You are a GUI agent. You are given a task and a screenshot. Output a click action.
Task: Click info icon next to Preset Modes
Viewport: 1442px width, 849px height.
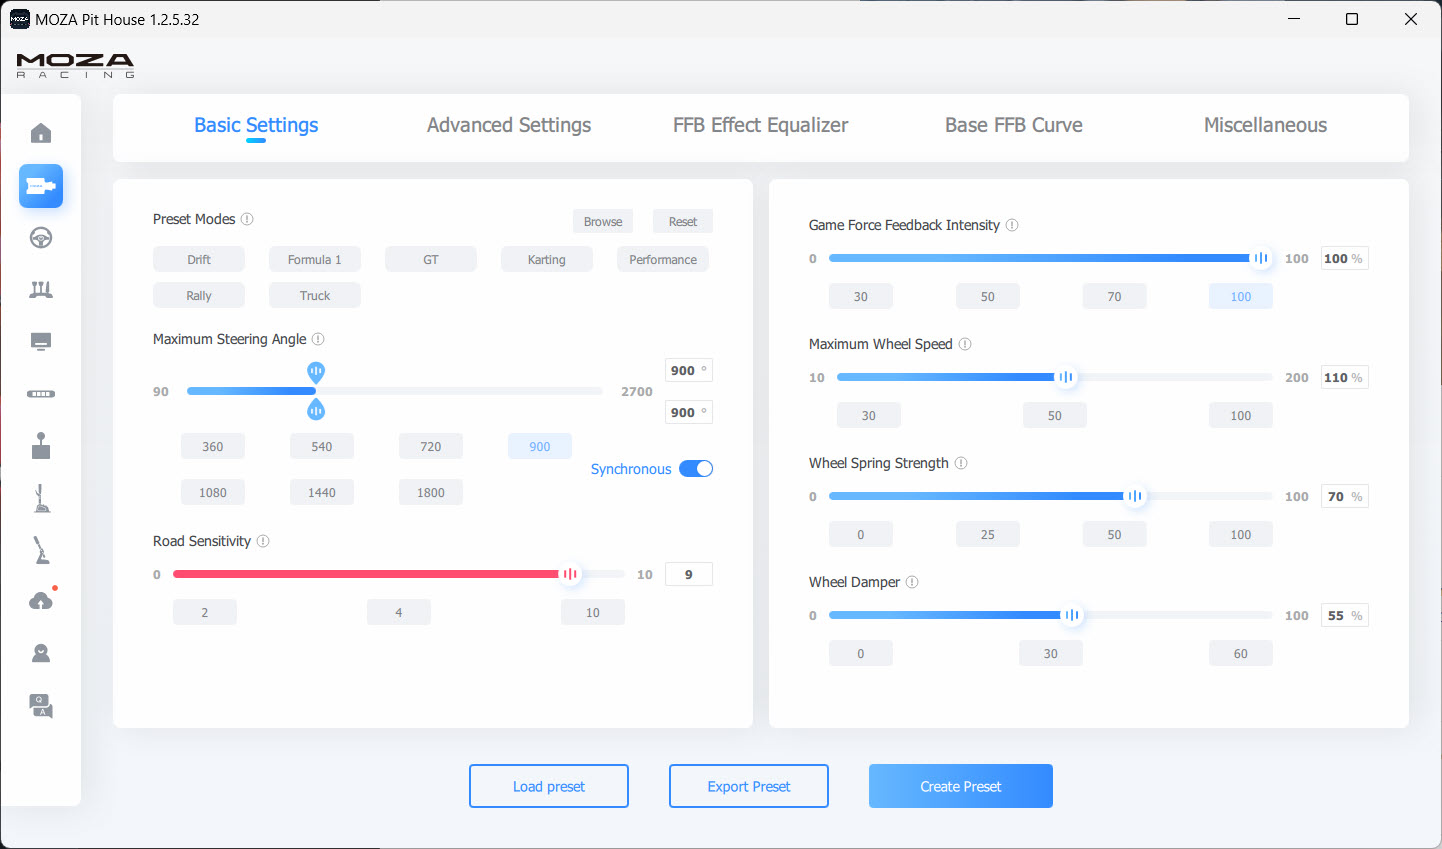[x=247, y=219]
